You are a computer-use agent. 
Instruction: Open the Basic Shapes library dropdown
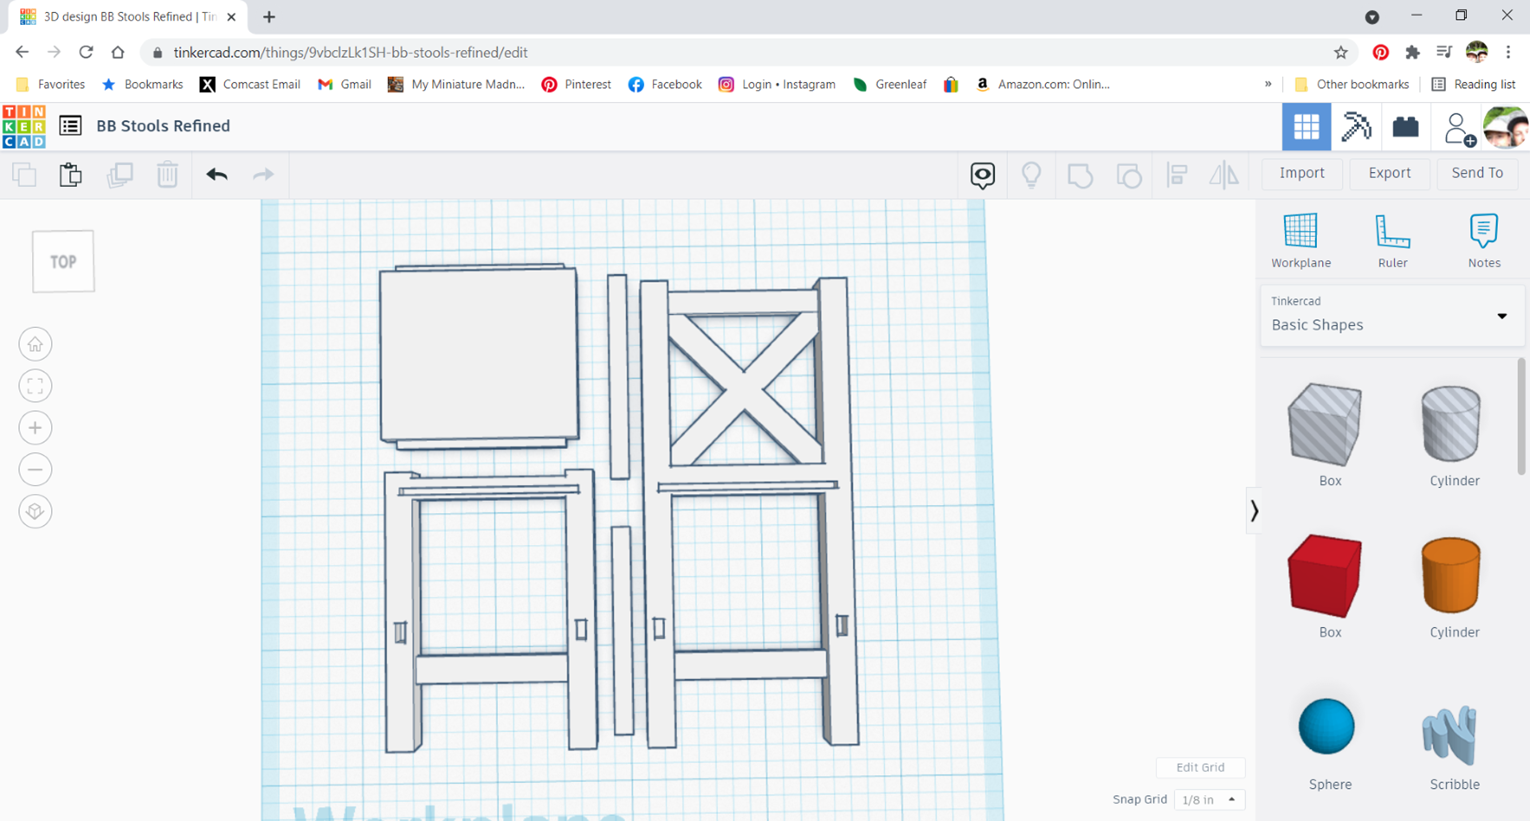click(x=1390, y=316)
